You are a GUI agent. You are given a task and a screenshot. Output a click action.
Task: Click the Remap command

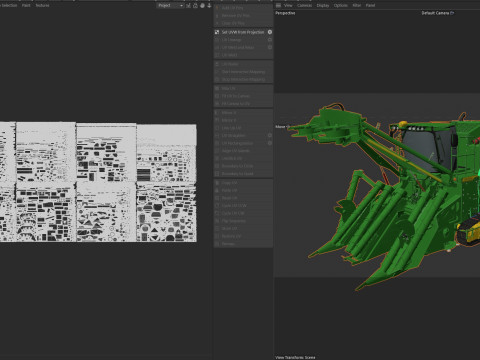243,244
